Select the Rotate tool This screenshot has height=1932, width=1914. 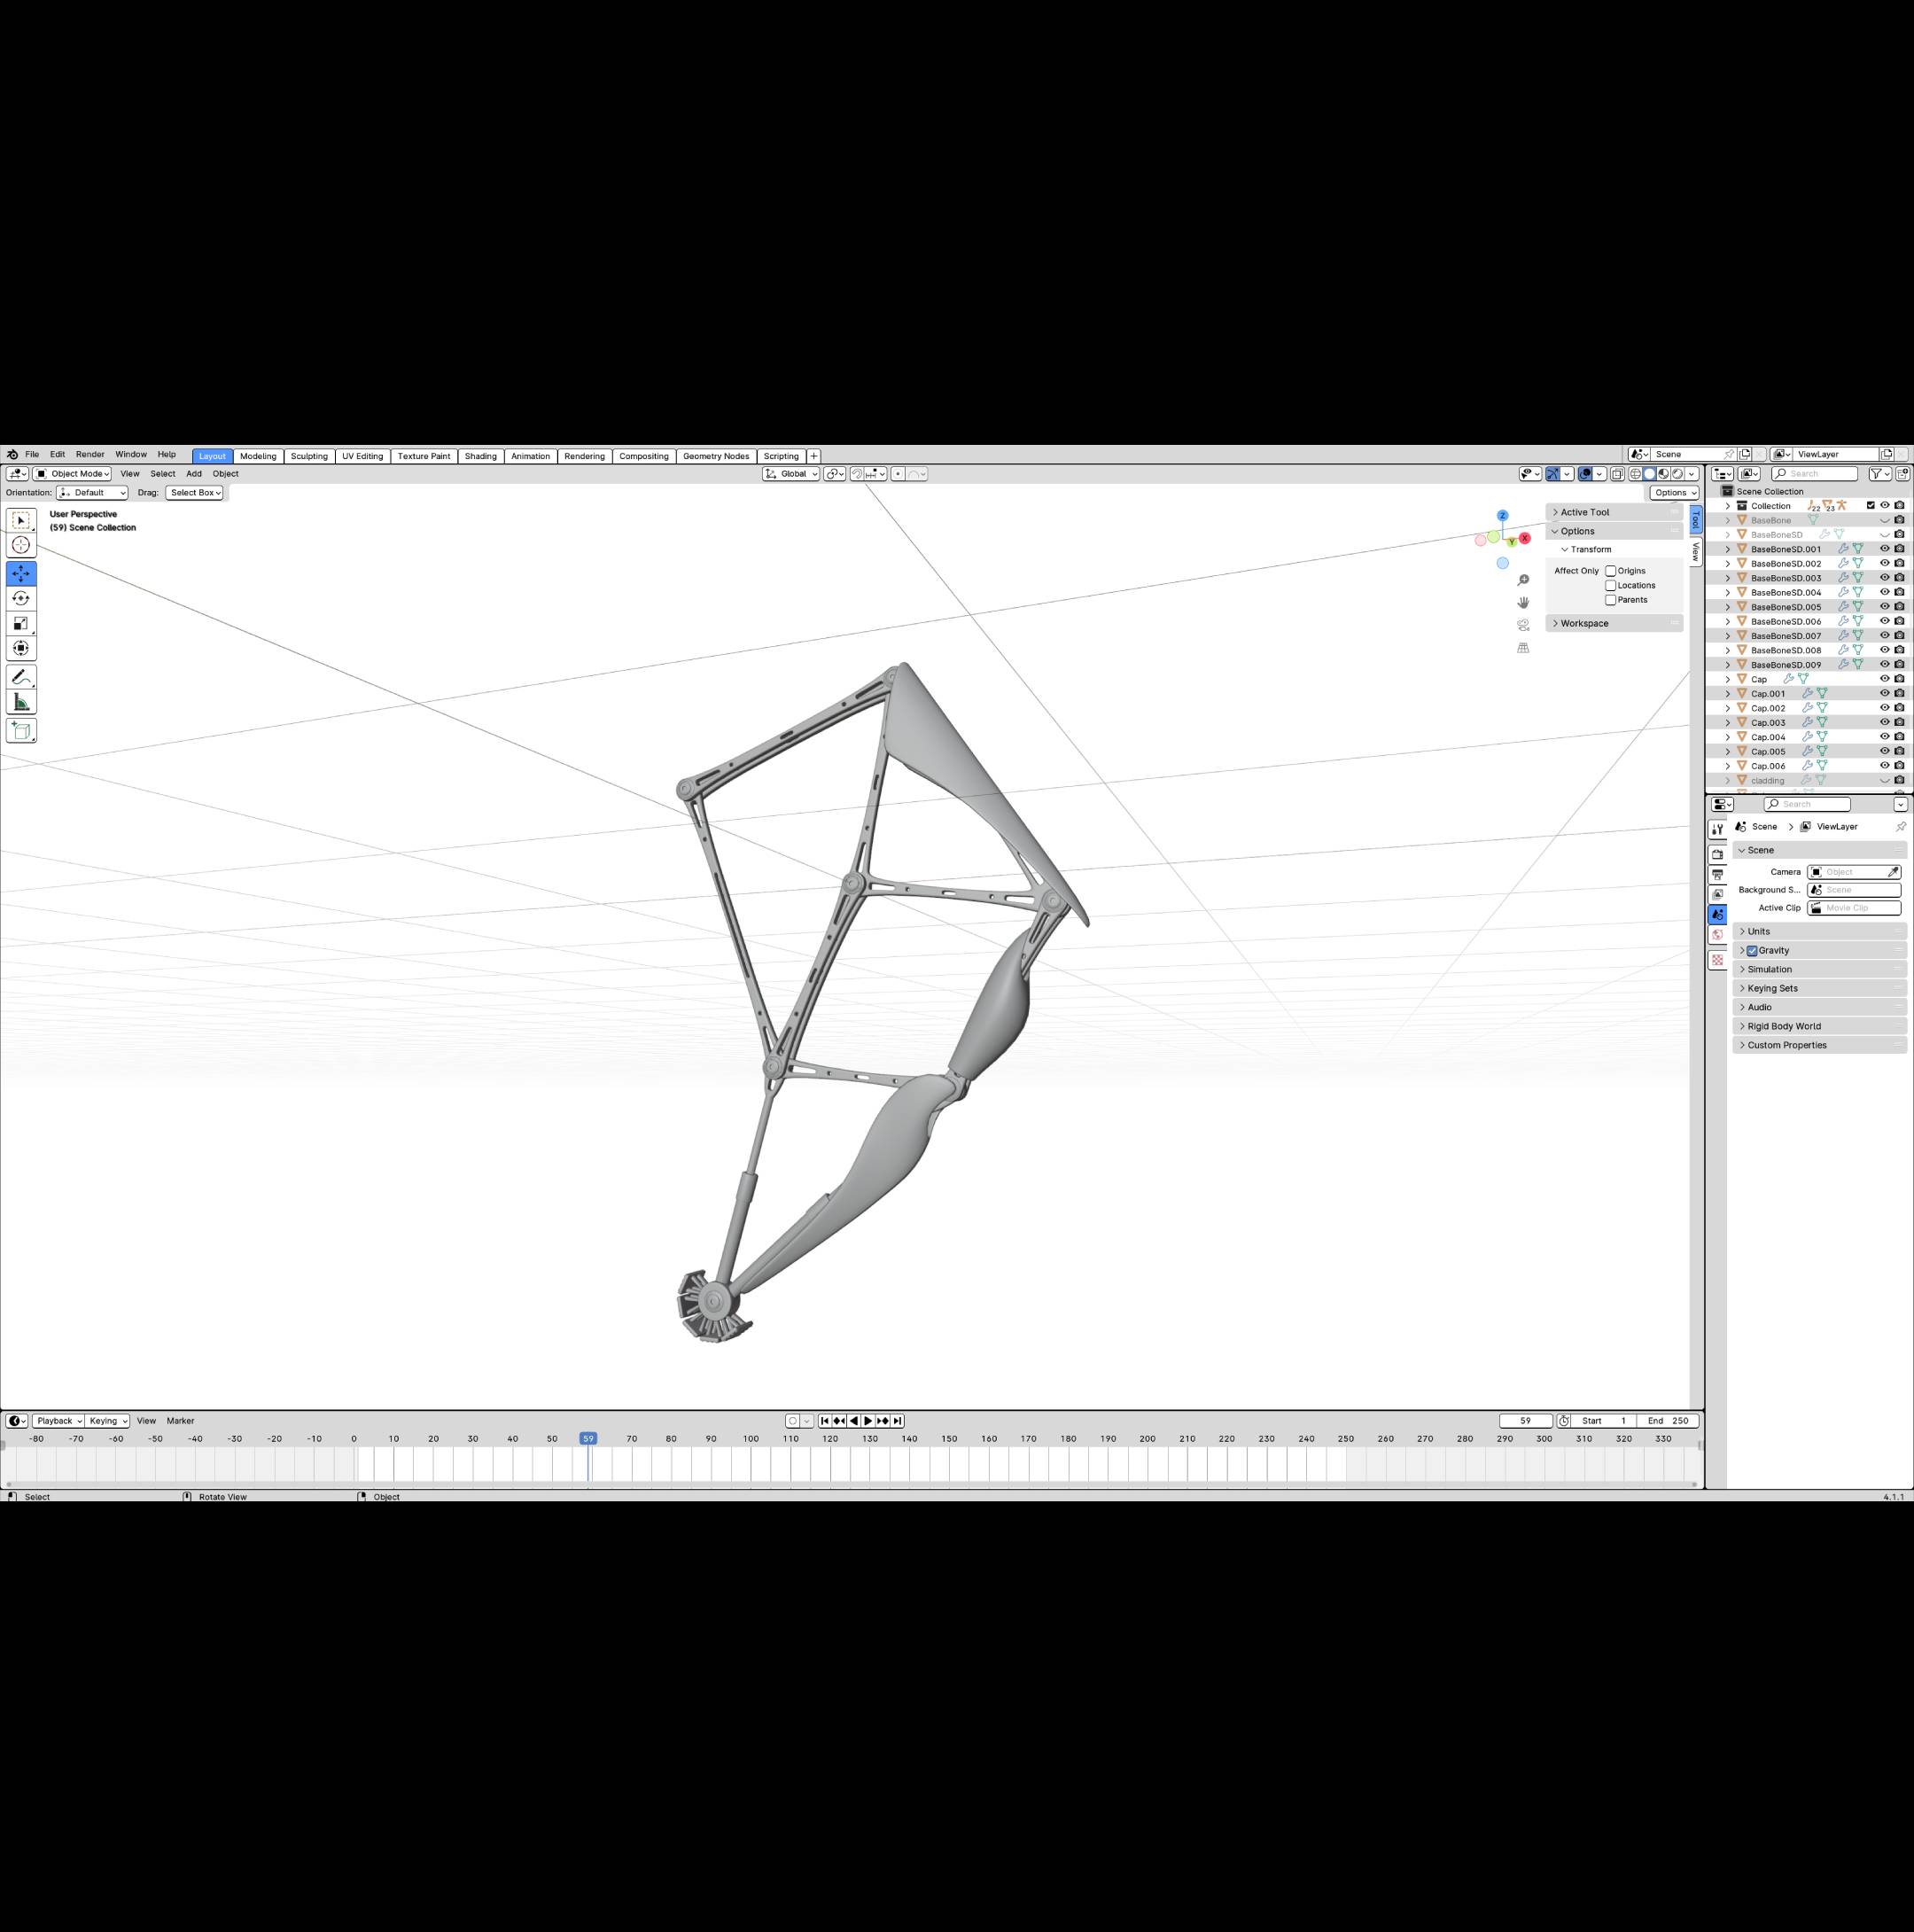click(21, 598)
